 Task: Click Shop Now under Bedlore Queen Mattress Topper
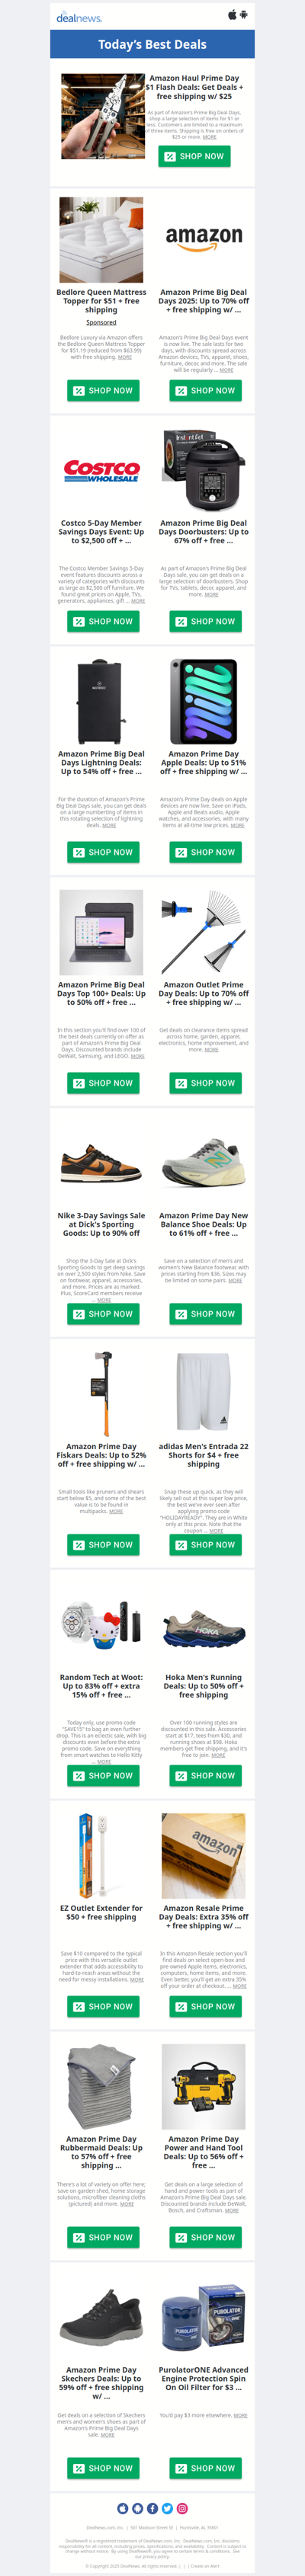click(104, 390)
